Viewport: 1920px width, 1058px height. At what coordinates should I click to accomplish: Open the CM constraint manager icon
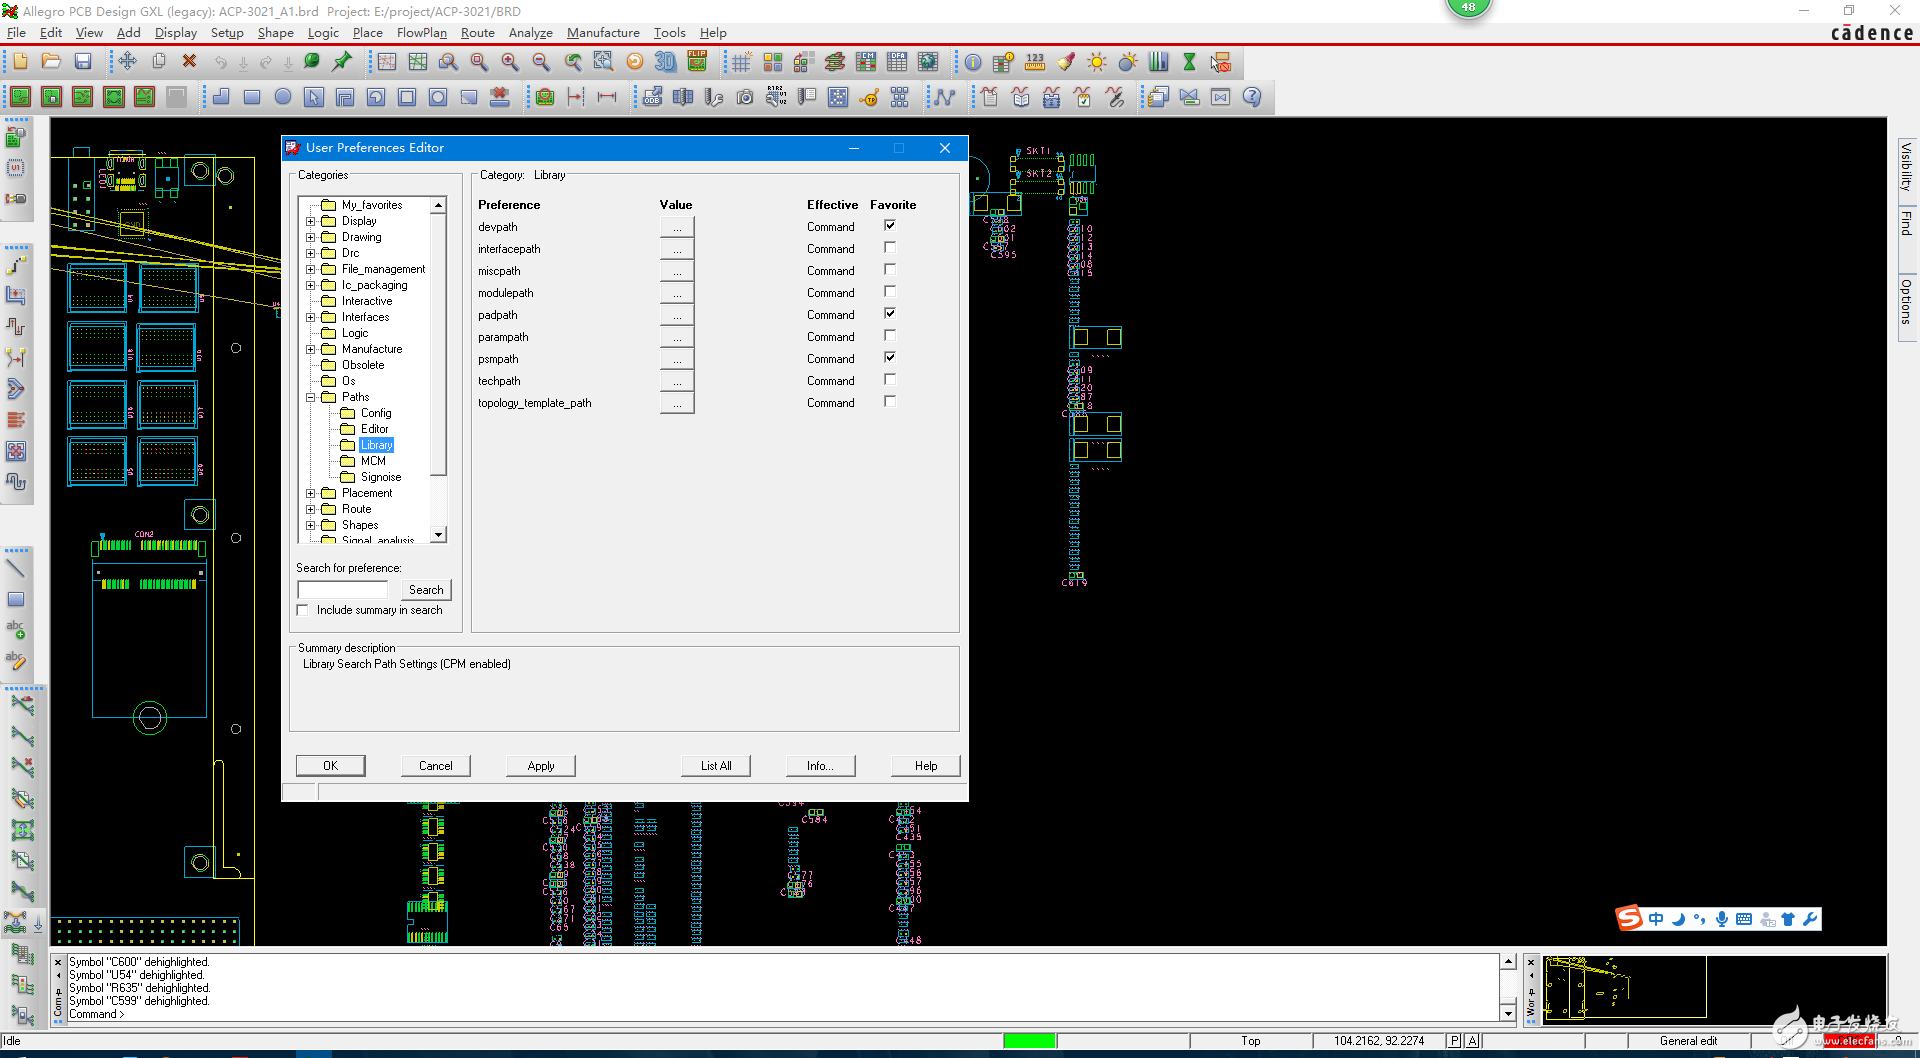click(x=866, y=62)
